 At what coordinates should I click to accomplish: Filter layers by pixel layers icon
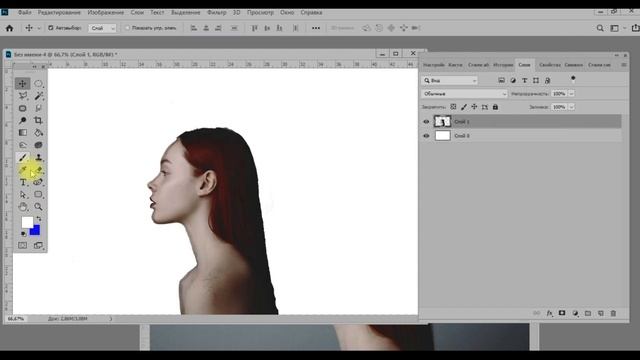tap(502, 80)
